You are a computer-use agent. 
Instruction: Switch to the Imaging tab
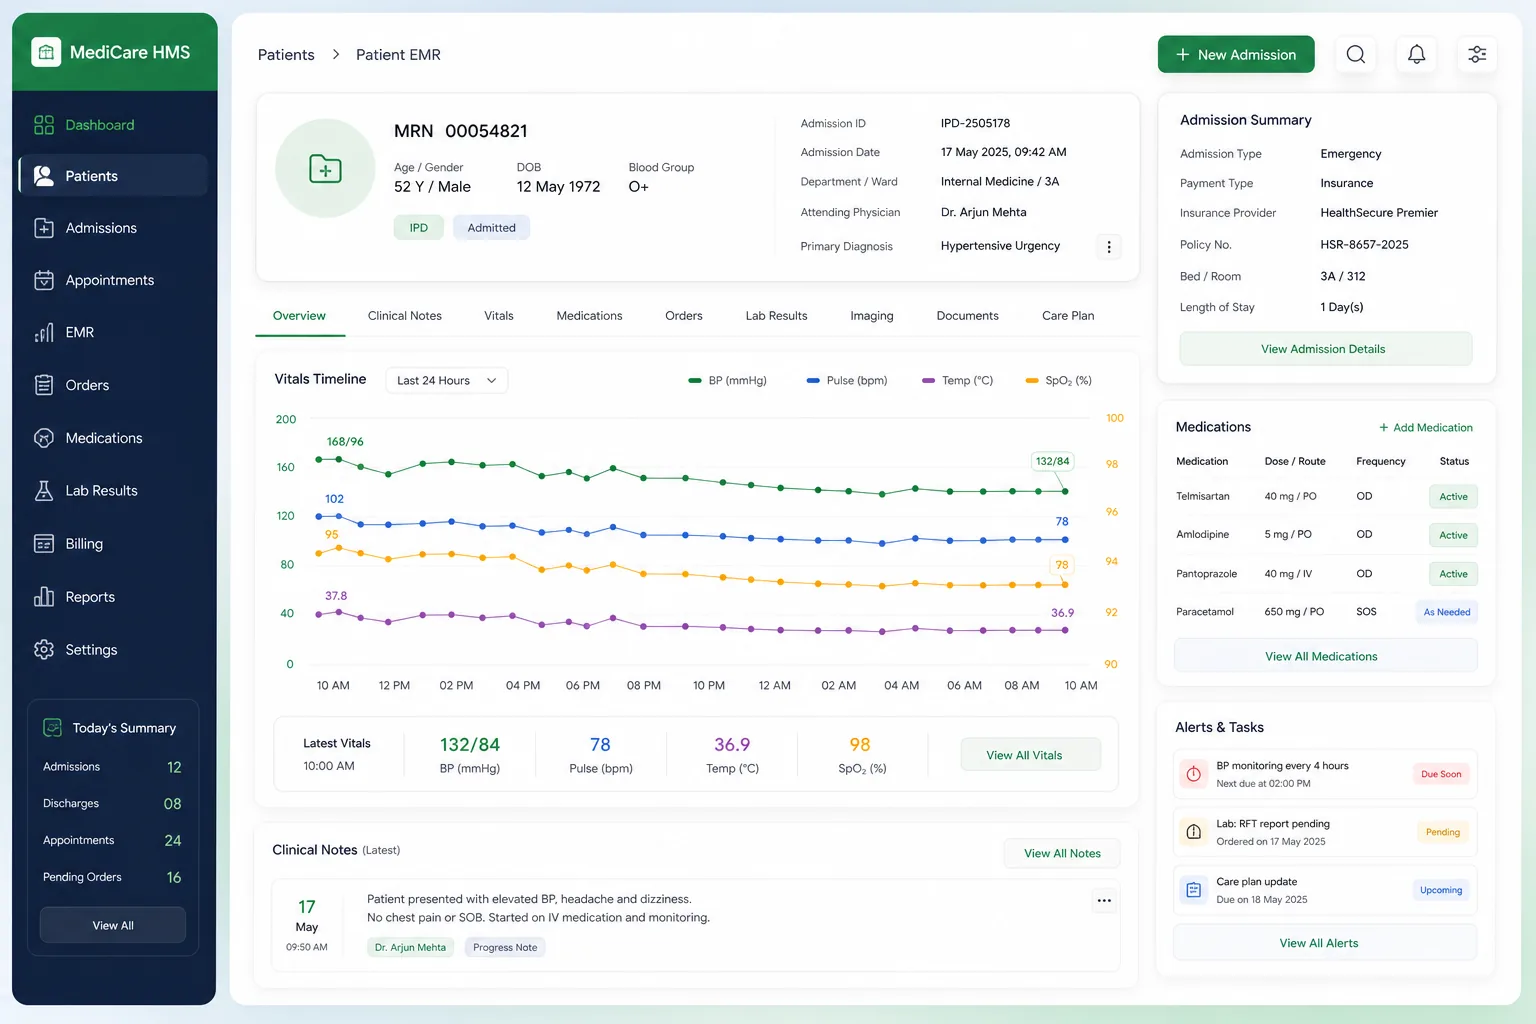(872, 316)
